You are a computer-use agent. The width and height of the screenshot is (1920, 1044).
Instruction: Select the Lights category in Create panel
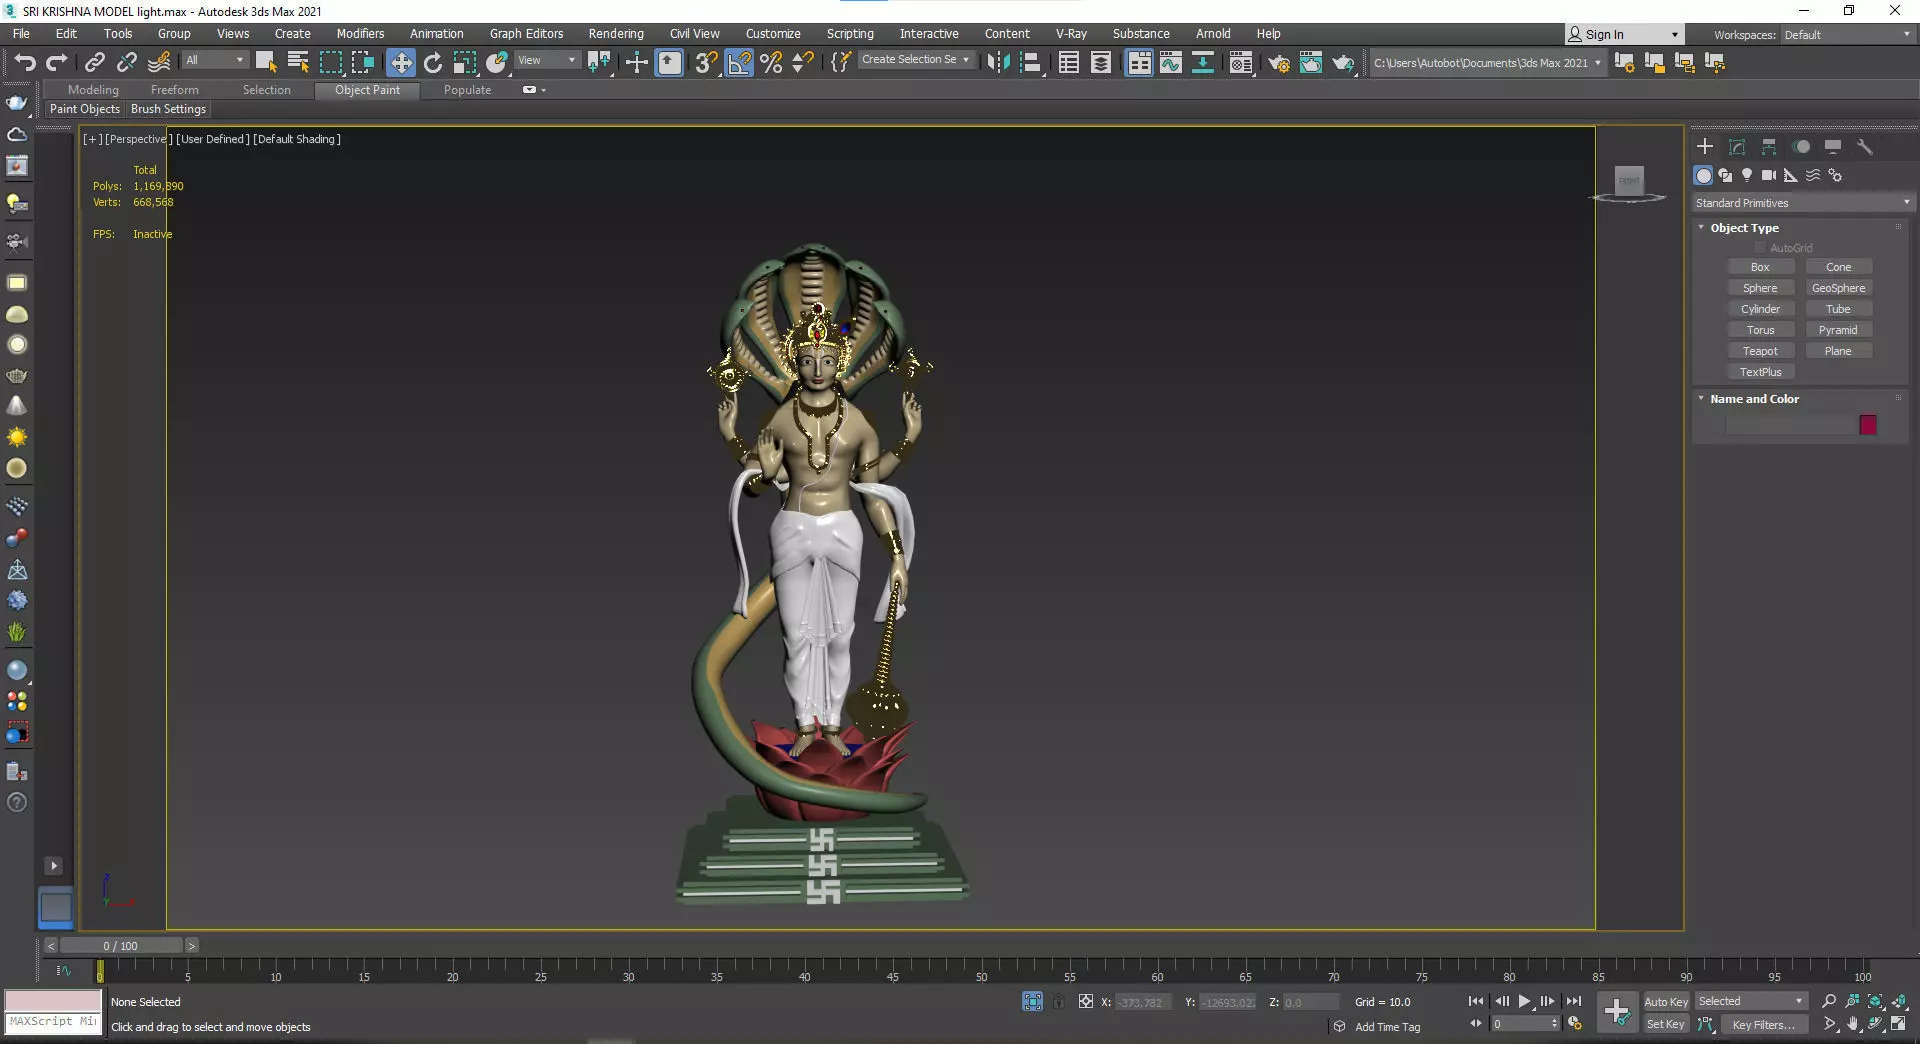click(1747, 175)
